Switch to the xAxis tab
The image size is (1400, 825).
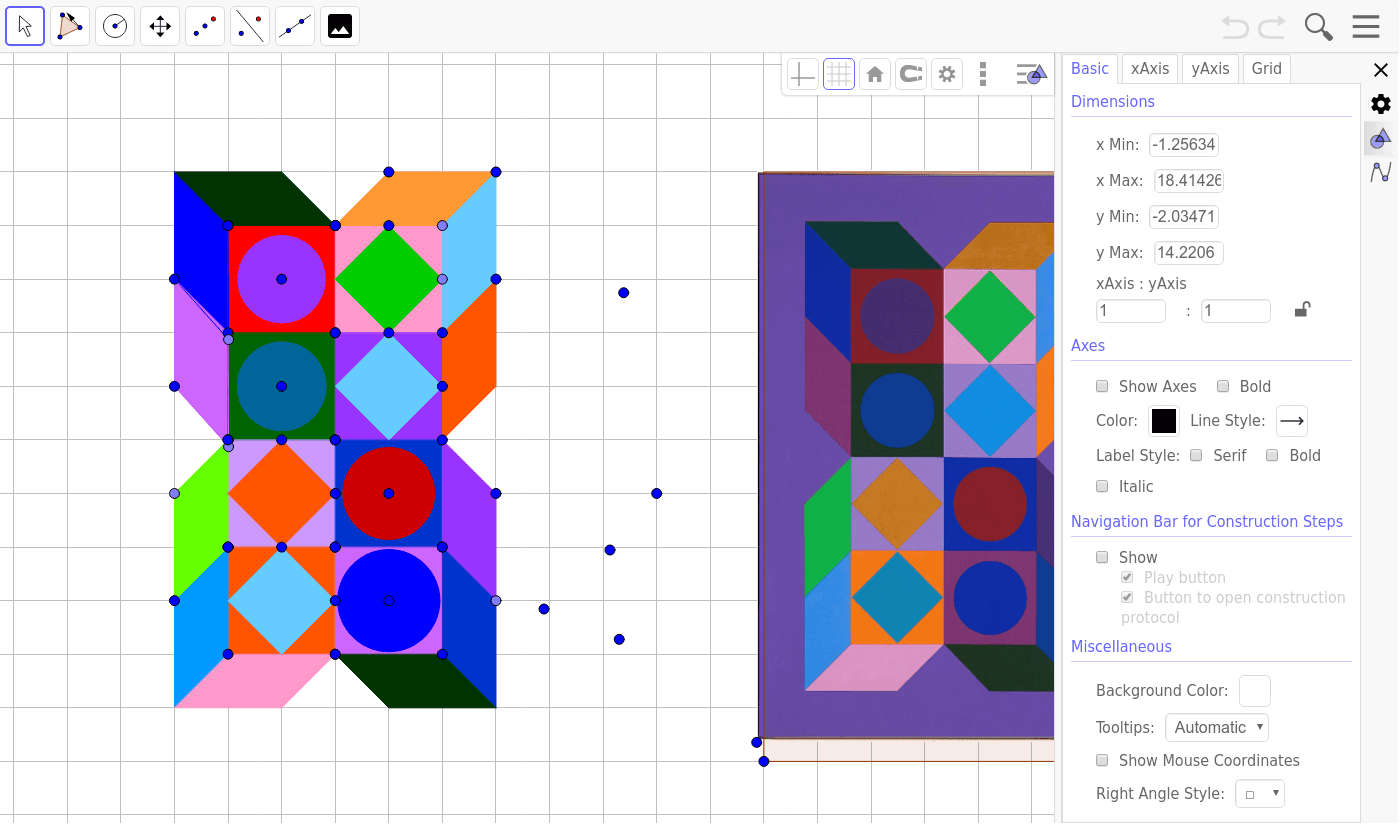[1150, 69]
